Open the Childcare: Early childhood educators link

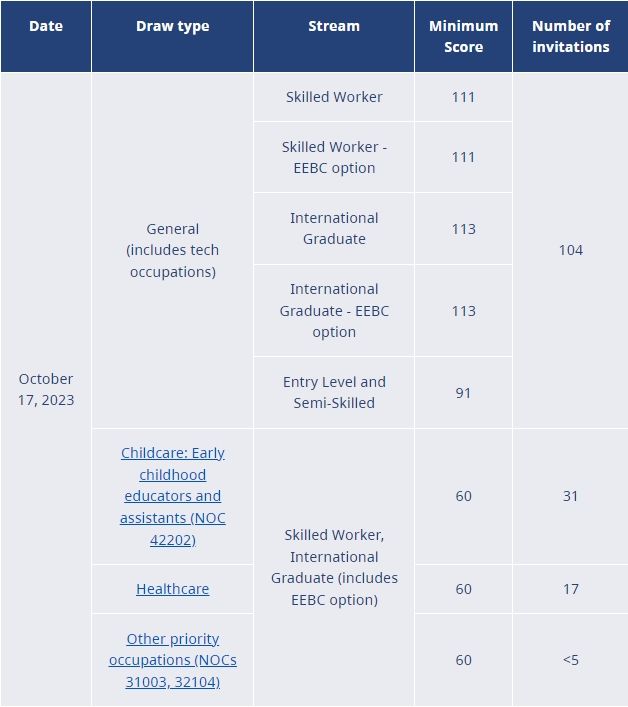(x=173, y=496)
